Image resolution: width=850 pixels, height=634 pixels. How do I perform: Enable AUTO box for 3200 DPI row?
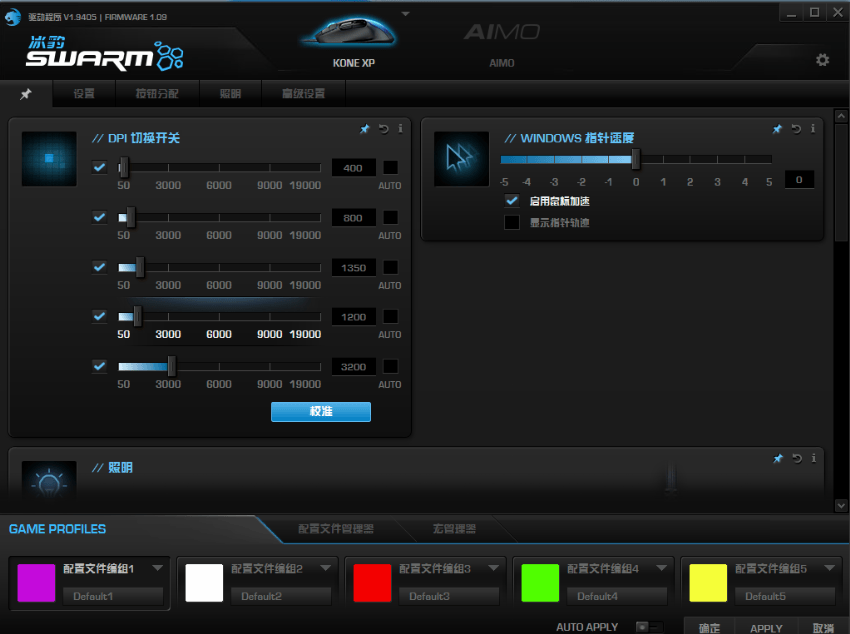click(x=390, y=366)
